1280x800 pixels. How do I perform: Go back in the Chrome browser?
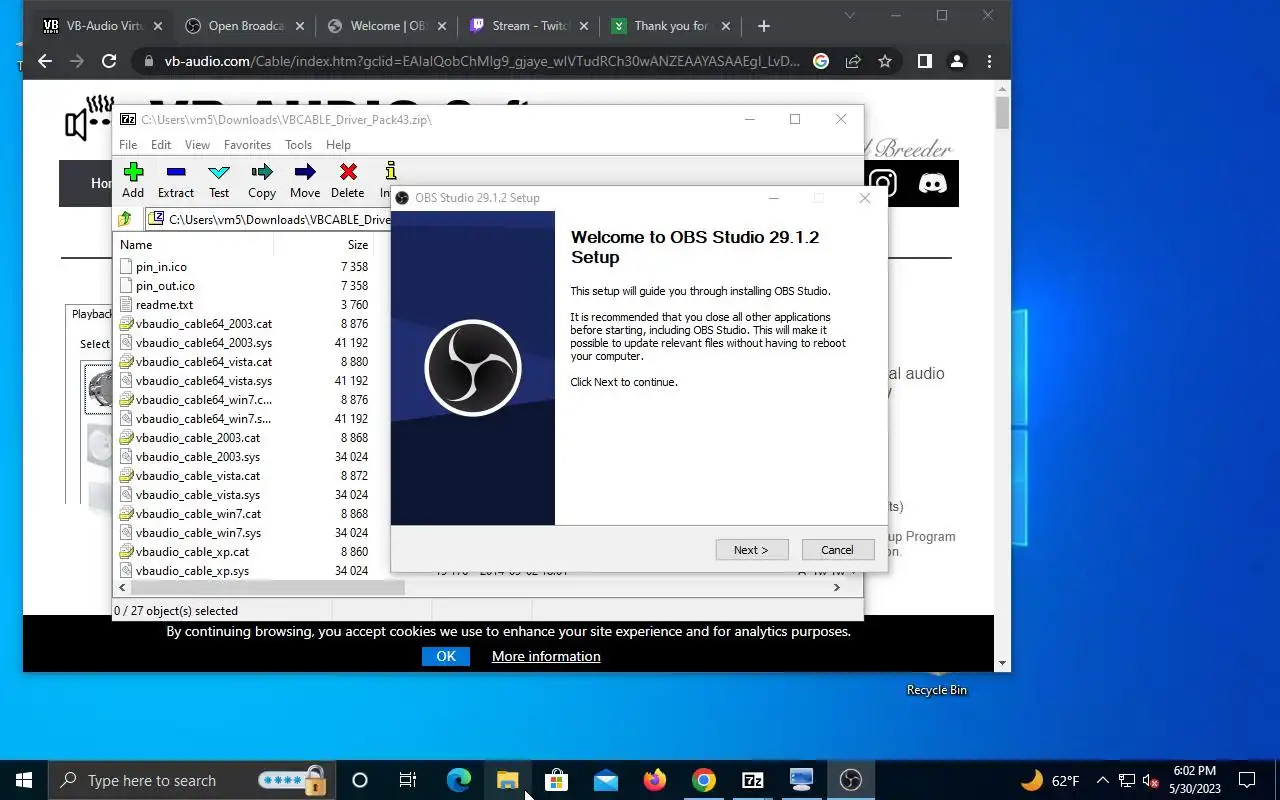[x=45, y=61]
